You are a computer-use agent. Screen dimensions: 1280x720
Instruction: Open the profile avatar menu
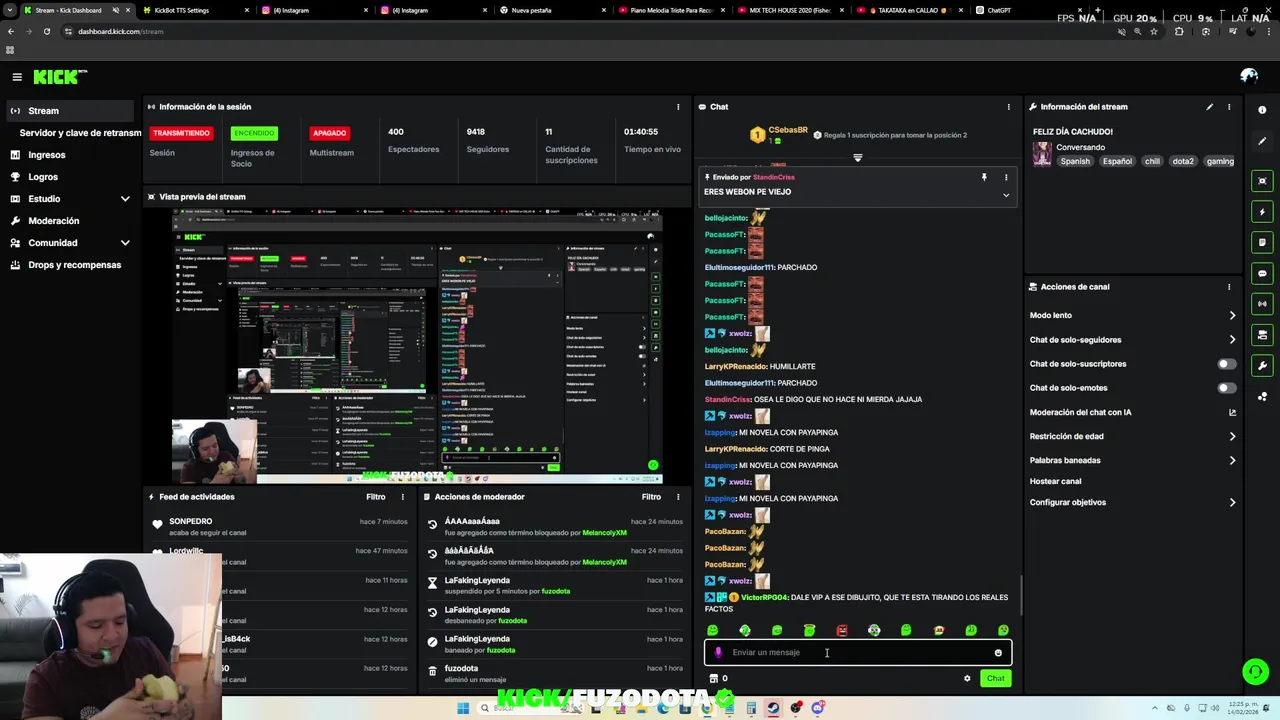pos(1249,76)
